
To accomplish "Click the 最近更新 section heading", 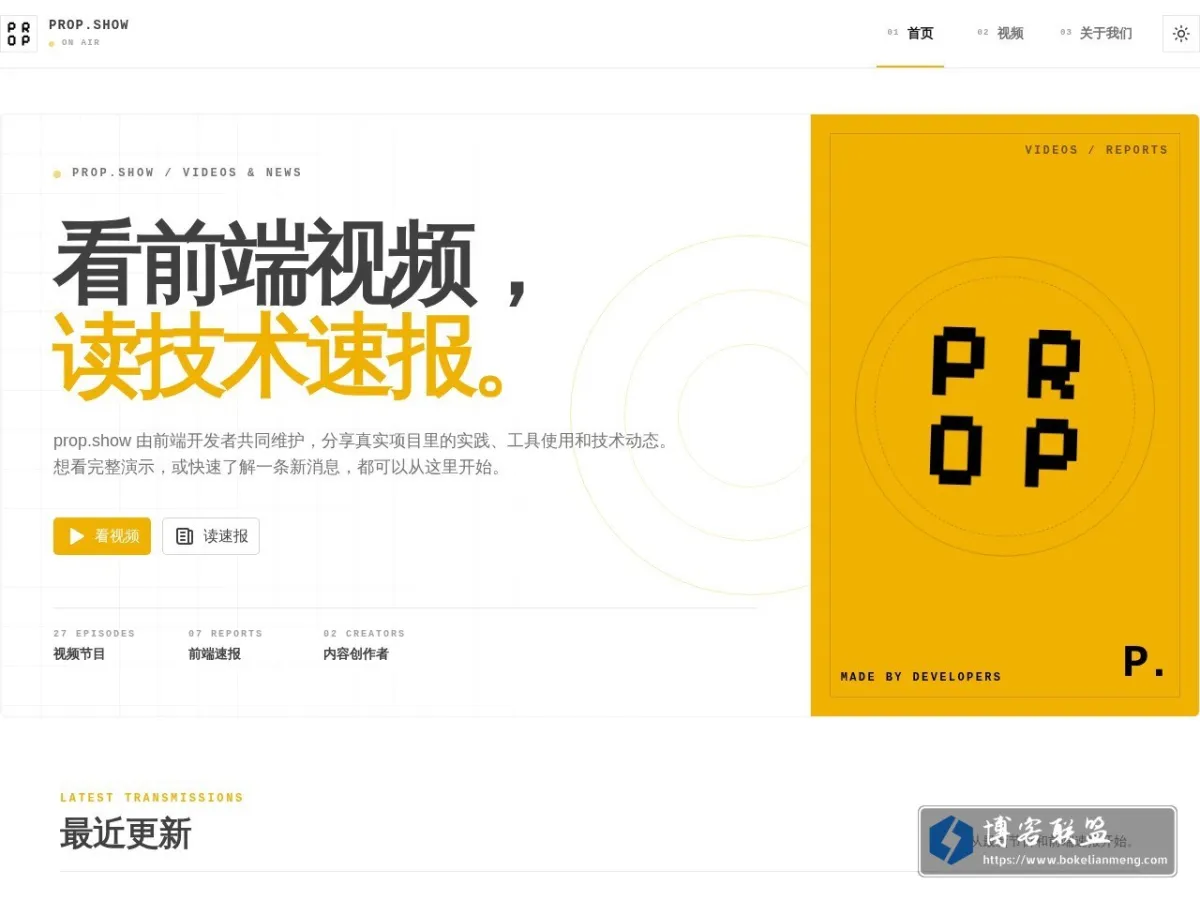I will click(x=125, y=834).
